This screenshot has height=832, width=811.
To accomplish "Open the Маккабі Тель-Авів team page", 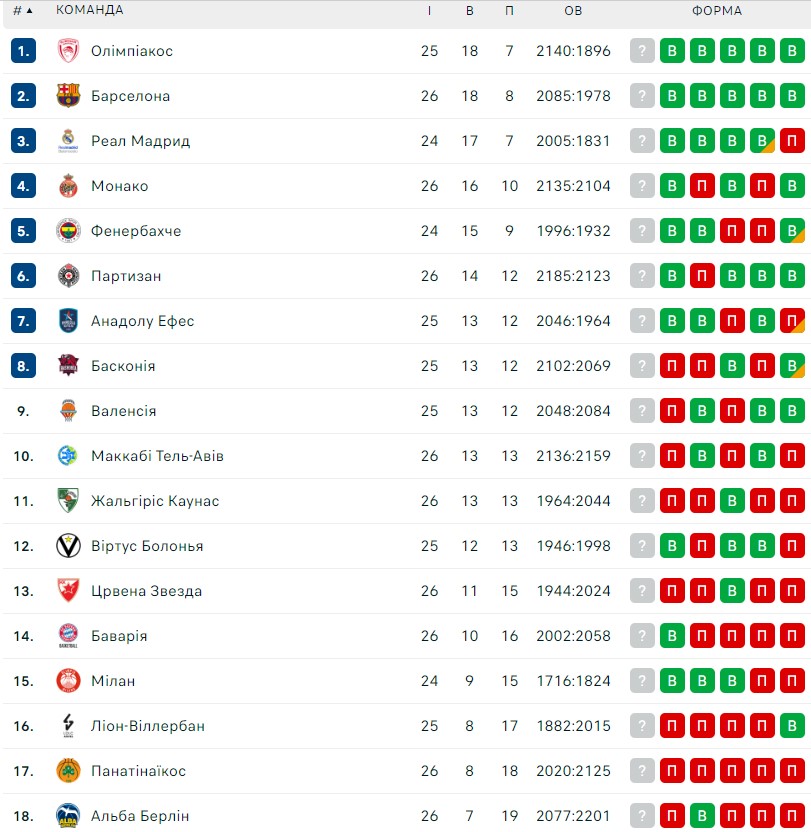I will (157, 456).
